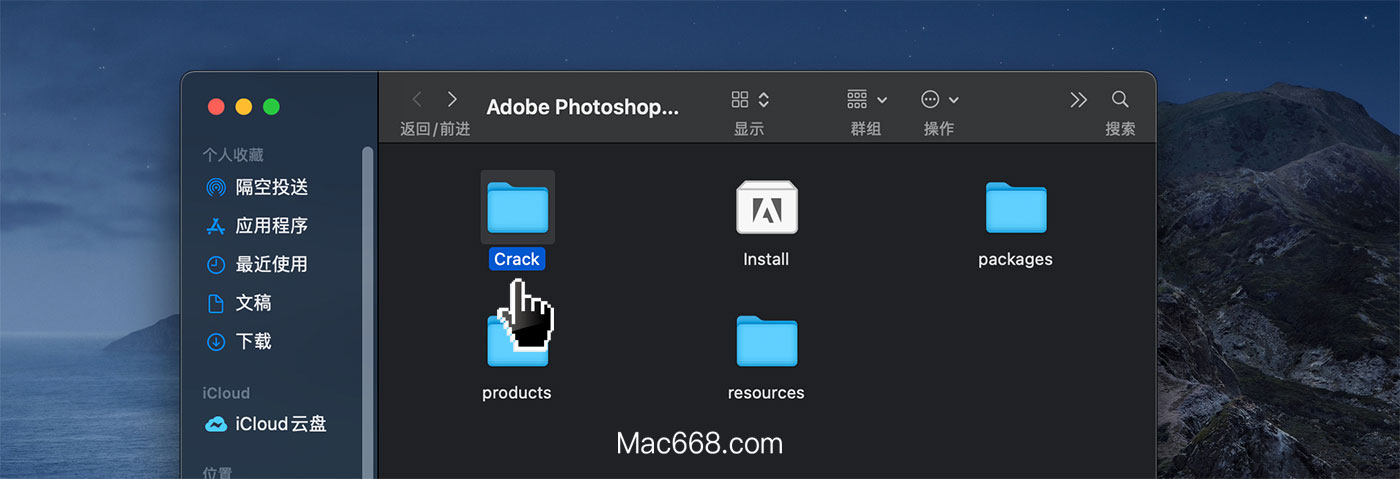Click the document icon beside 文稿
Screen dimensions: 1400x479
pyautogui.click(x=215, y=303)
